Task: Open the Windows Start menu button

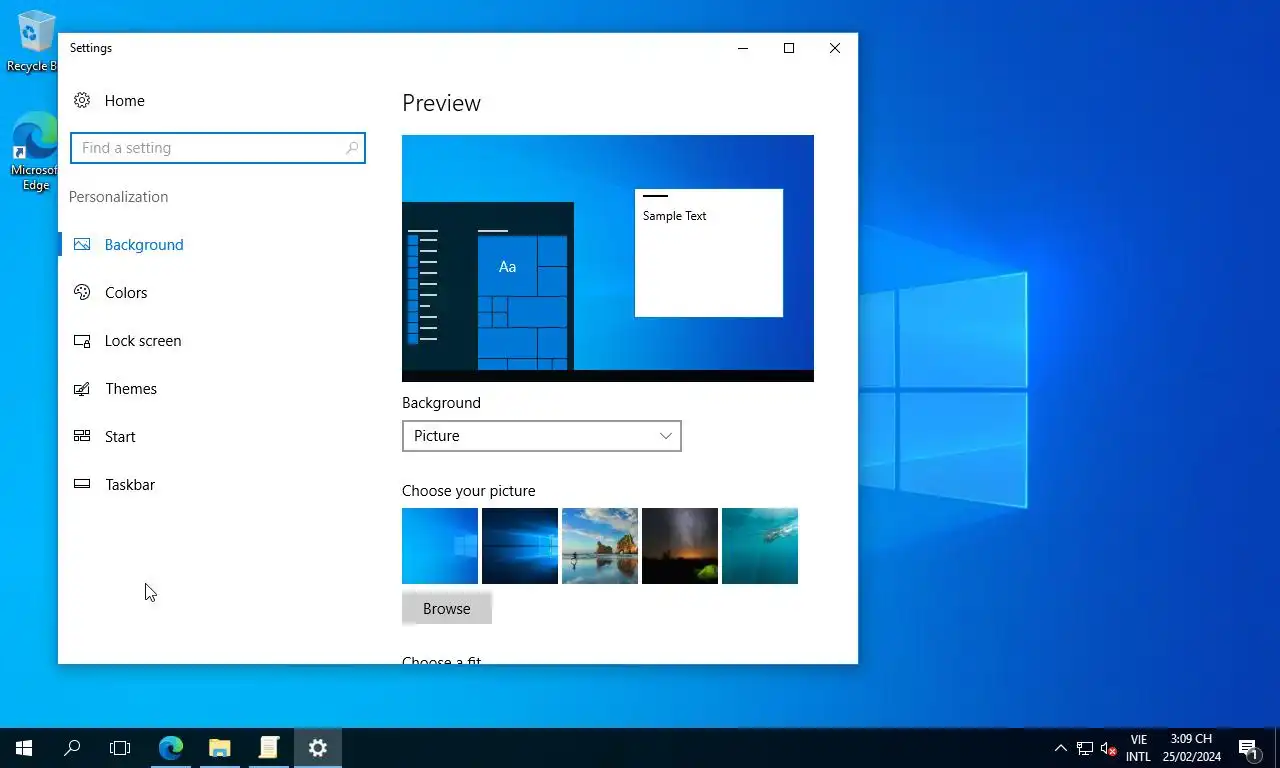Action: 24,748
